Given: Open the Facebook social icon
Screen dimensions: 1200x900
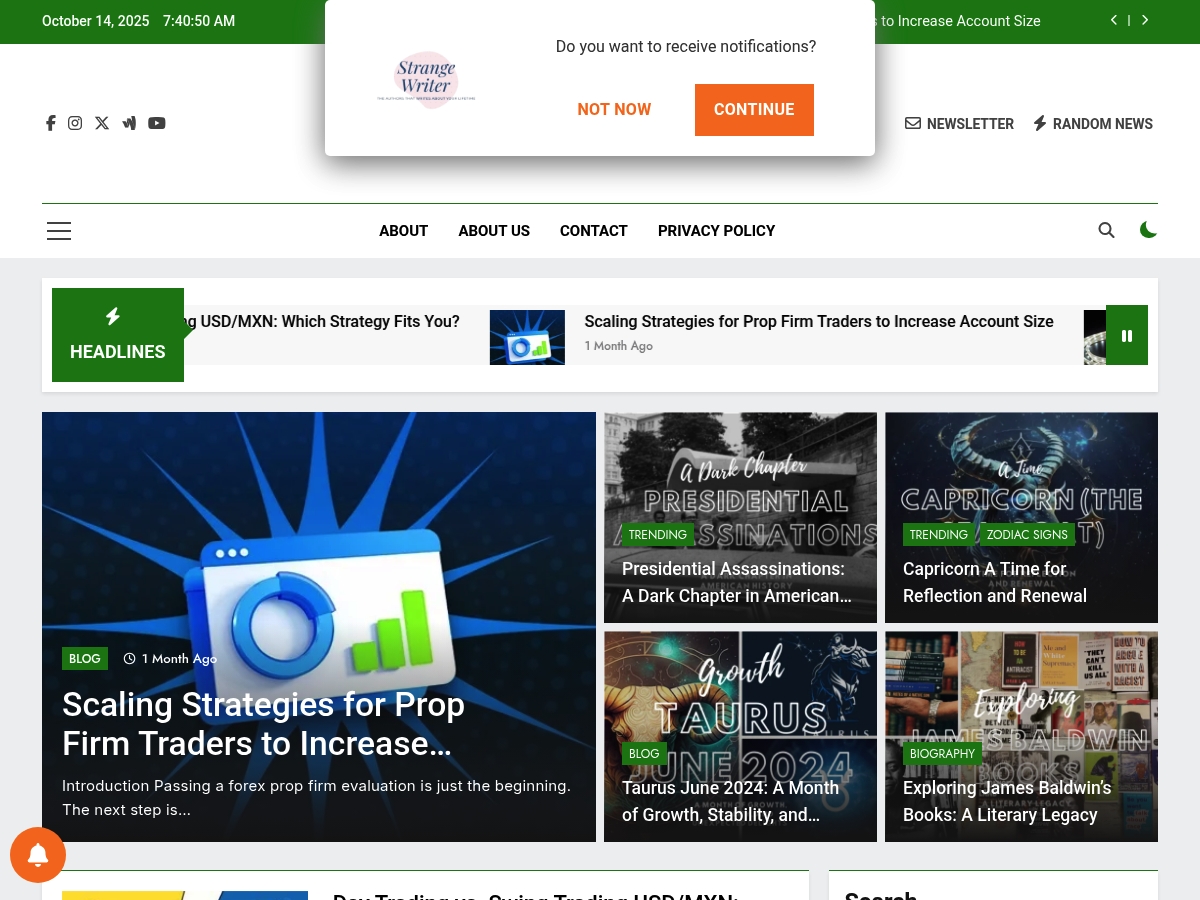Looking at the screenshot, I should coord(51,123).
